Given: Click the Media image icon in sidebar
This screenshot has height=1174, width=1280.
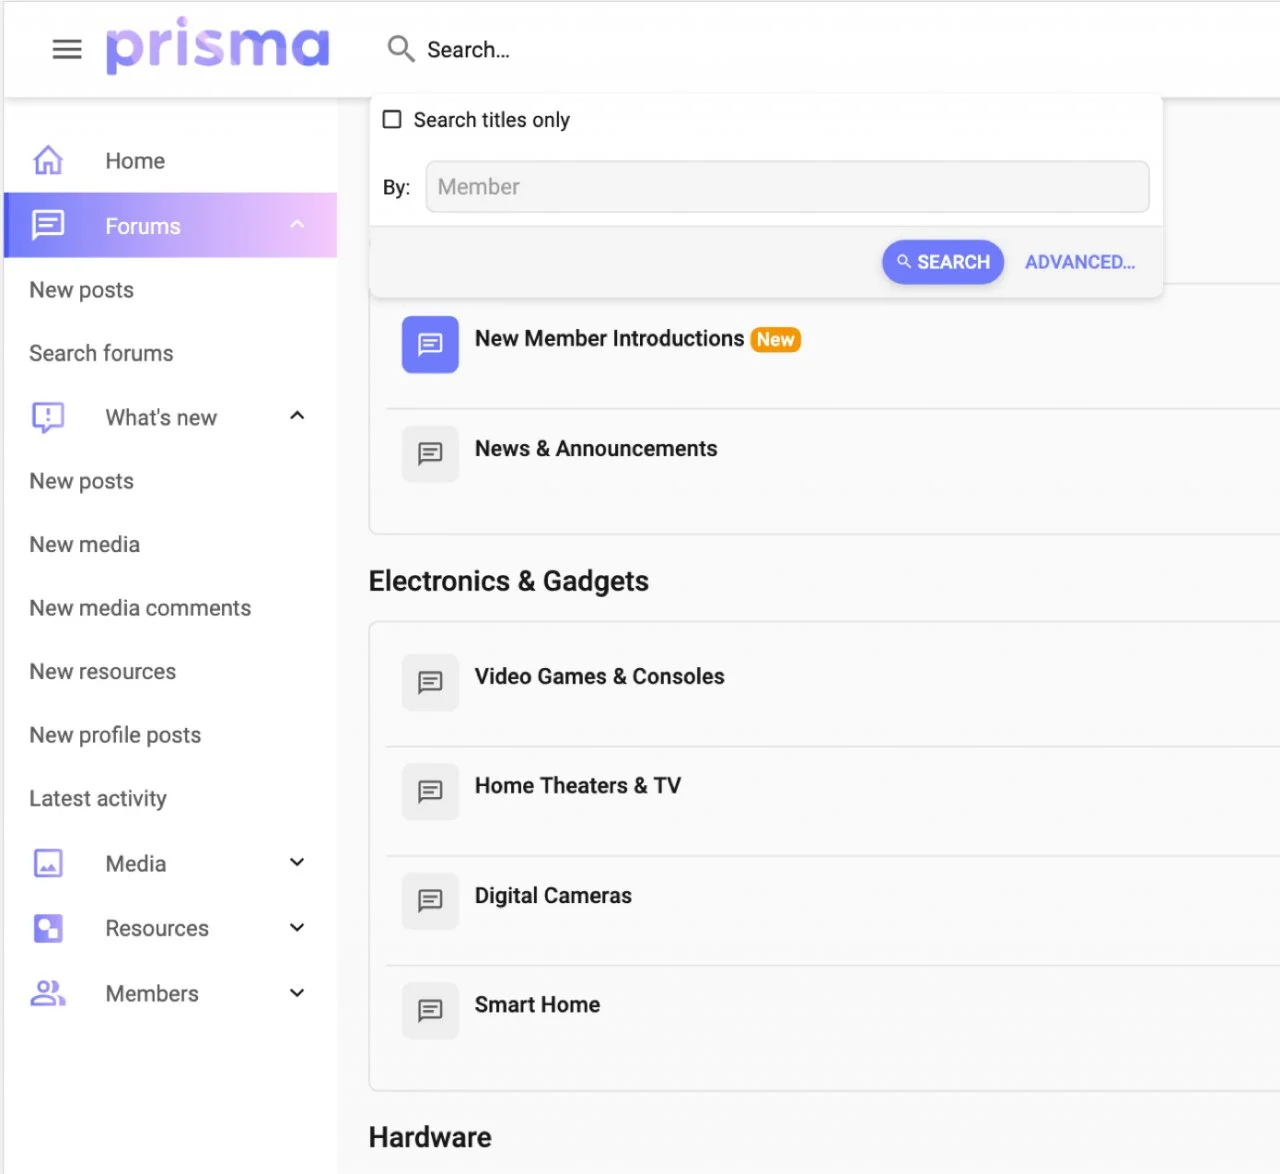Looking at the screenshot, I should tap(48, 863).
